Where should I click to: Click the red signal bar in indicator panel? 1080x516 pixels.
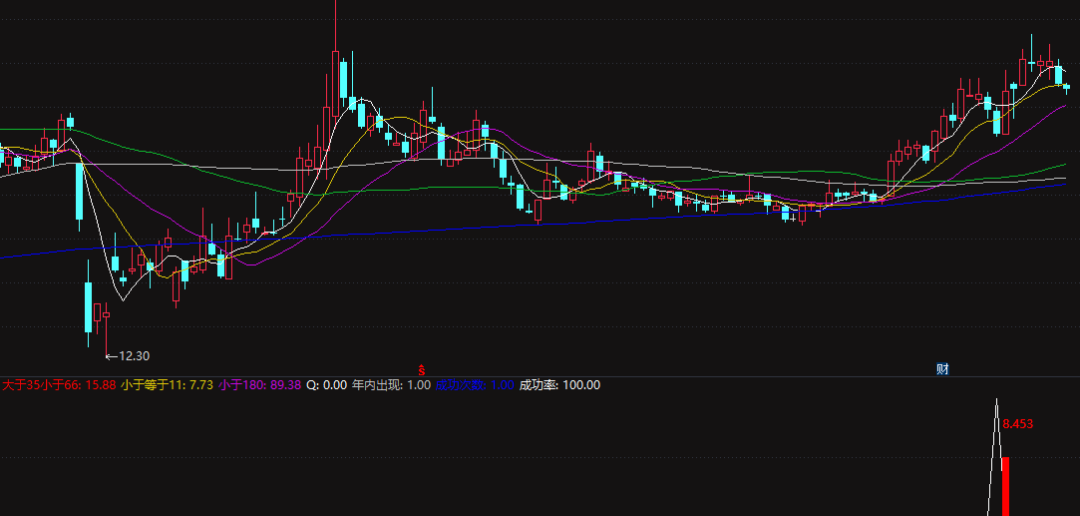coord(1005,486)
